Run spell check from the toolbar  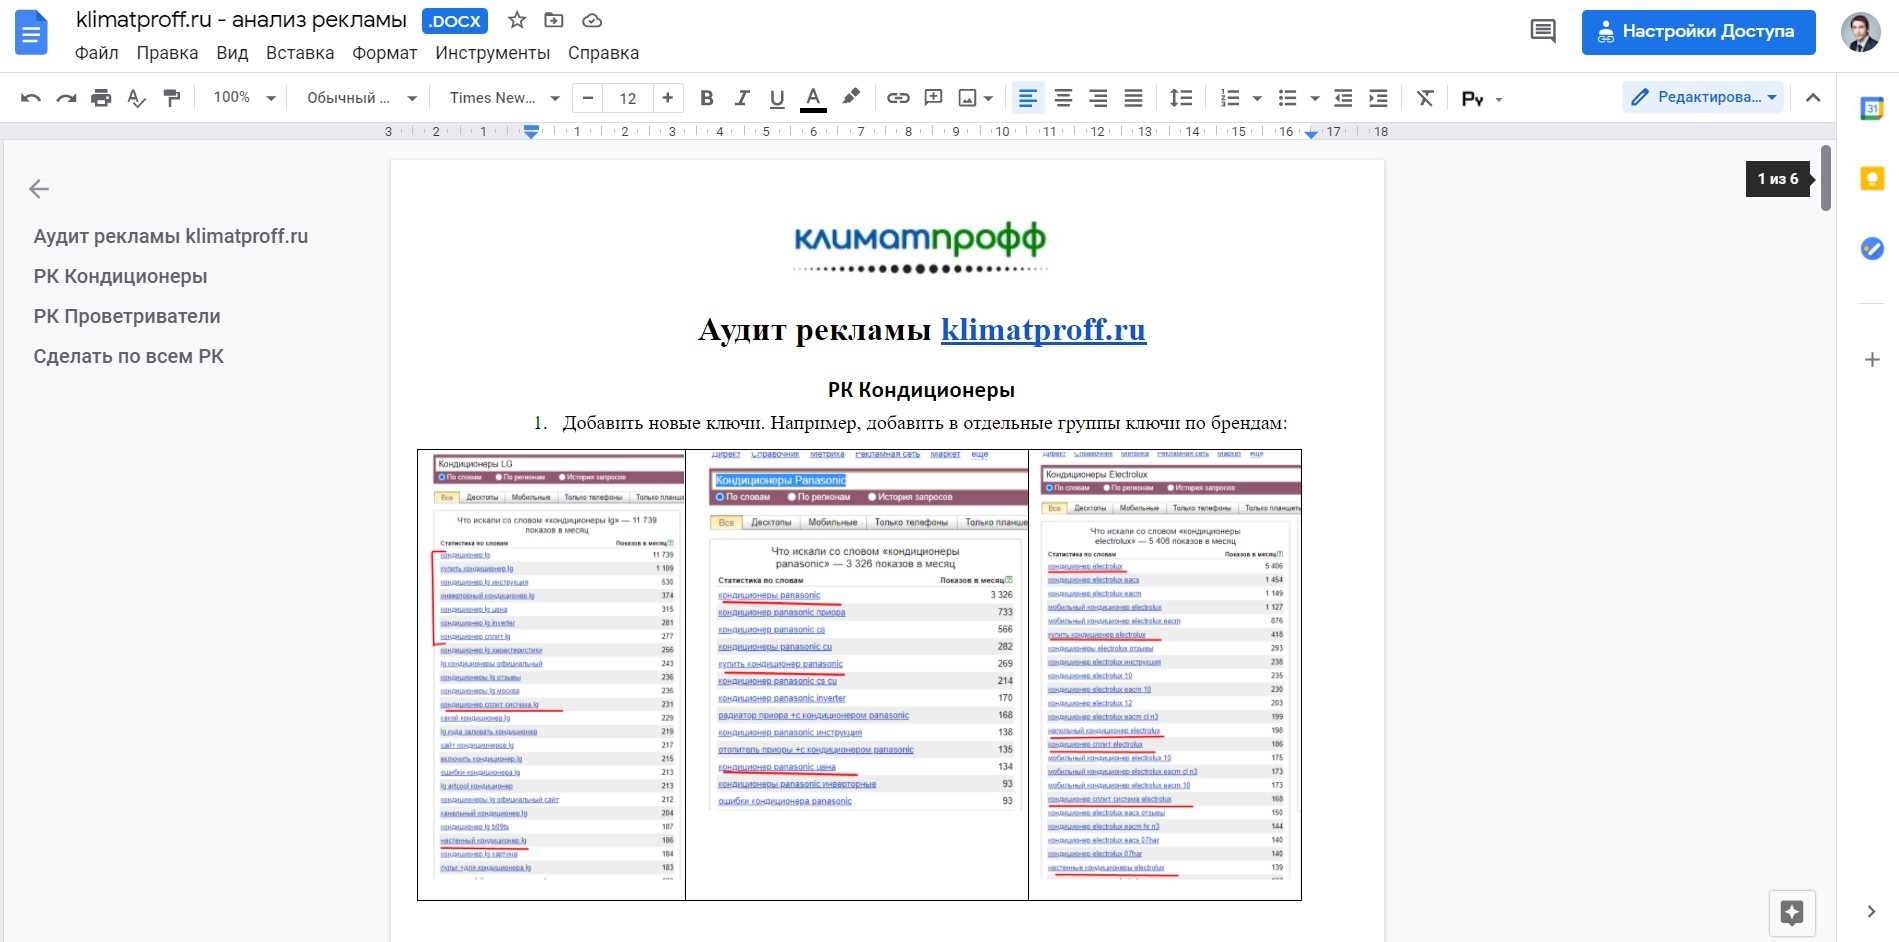pos(136,97)
